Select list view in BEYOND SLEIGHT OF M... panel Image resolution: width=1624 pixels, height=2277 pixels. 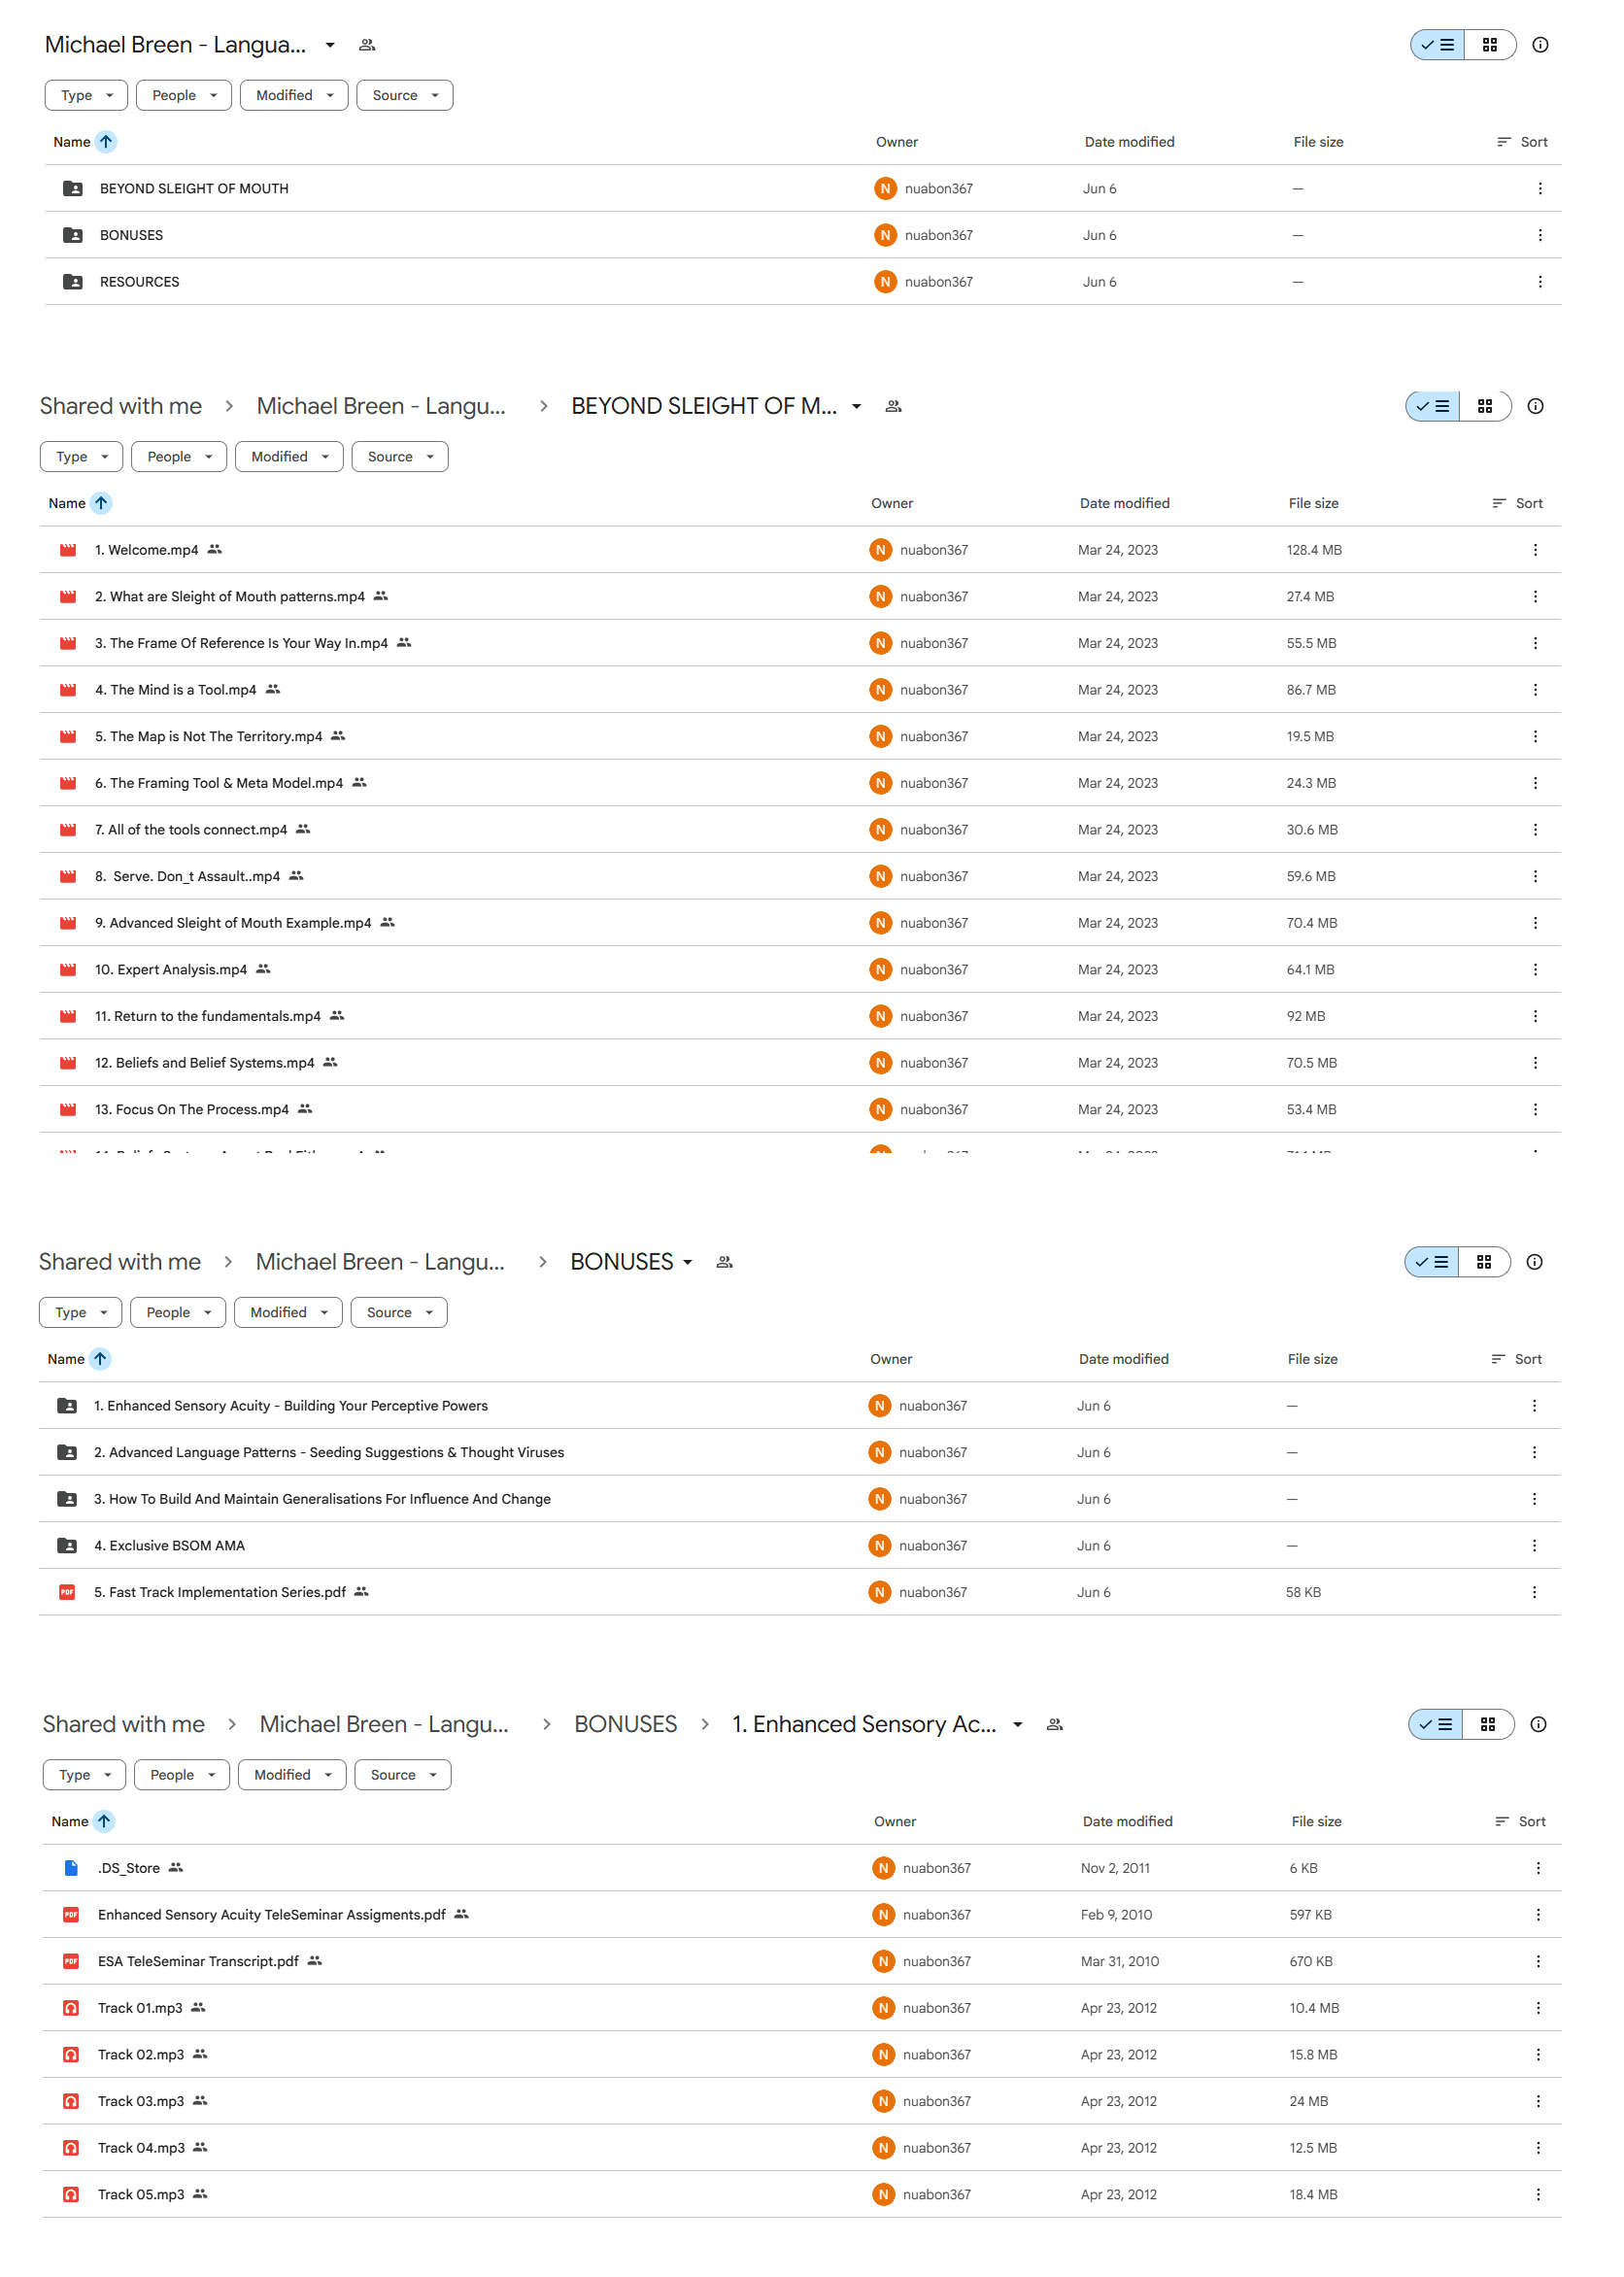[x=1432, y=406]
